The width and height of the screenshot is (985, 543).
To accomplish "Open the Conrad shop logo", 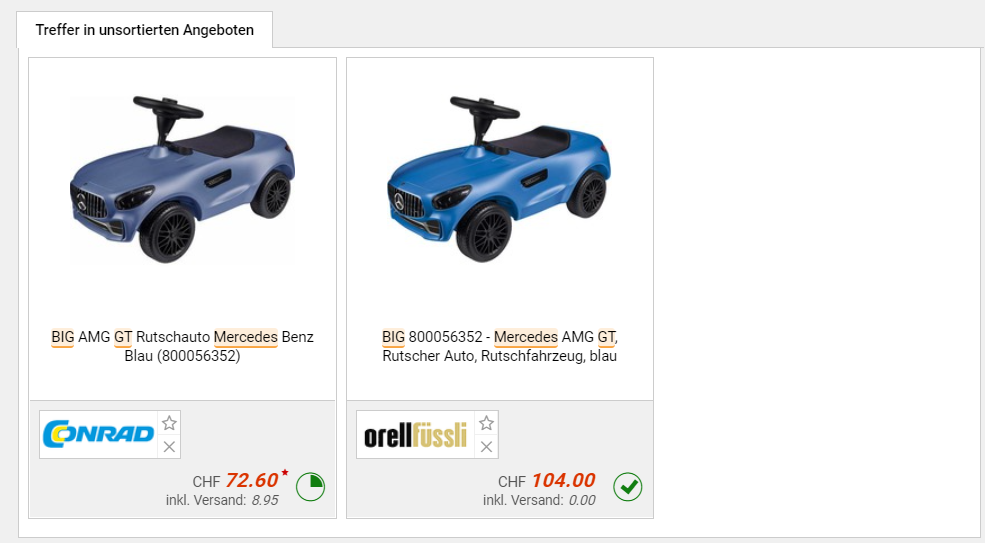I will (98, 434).
